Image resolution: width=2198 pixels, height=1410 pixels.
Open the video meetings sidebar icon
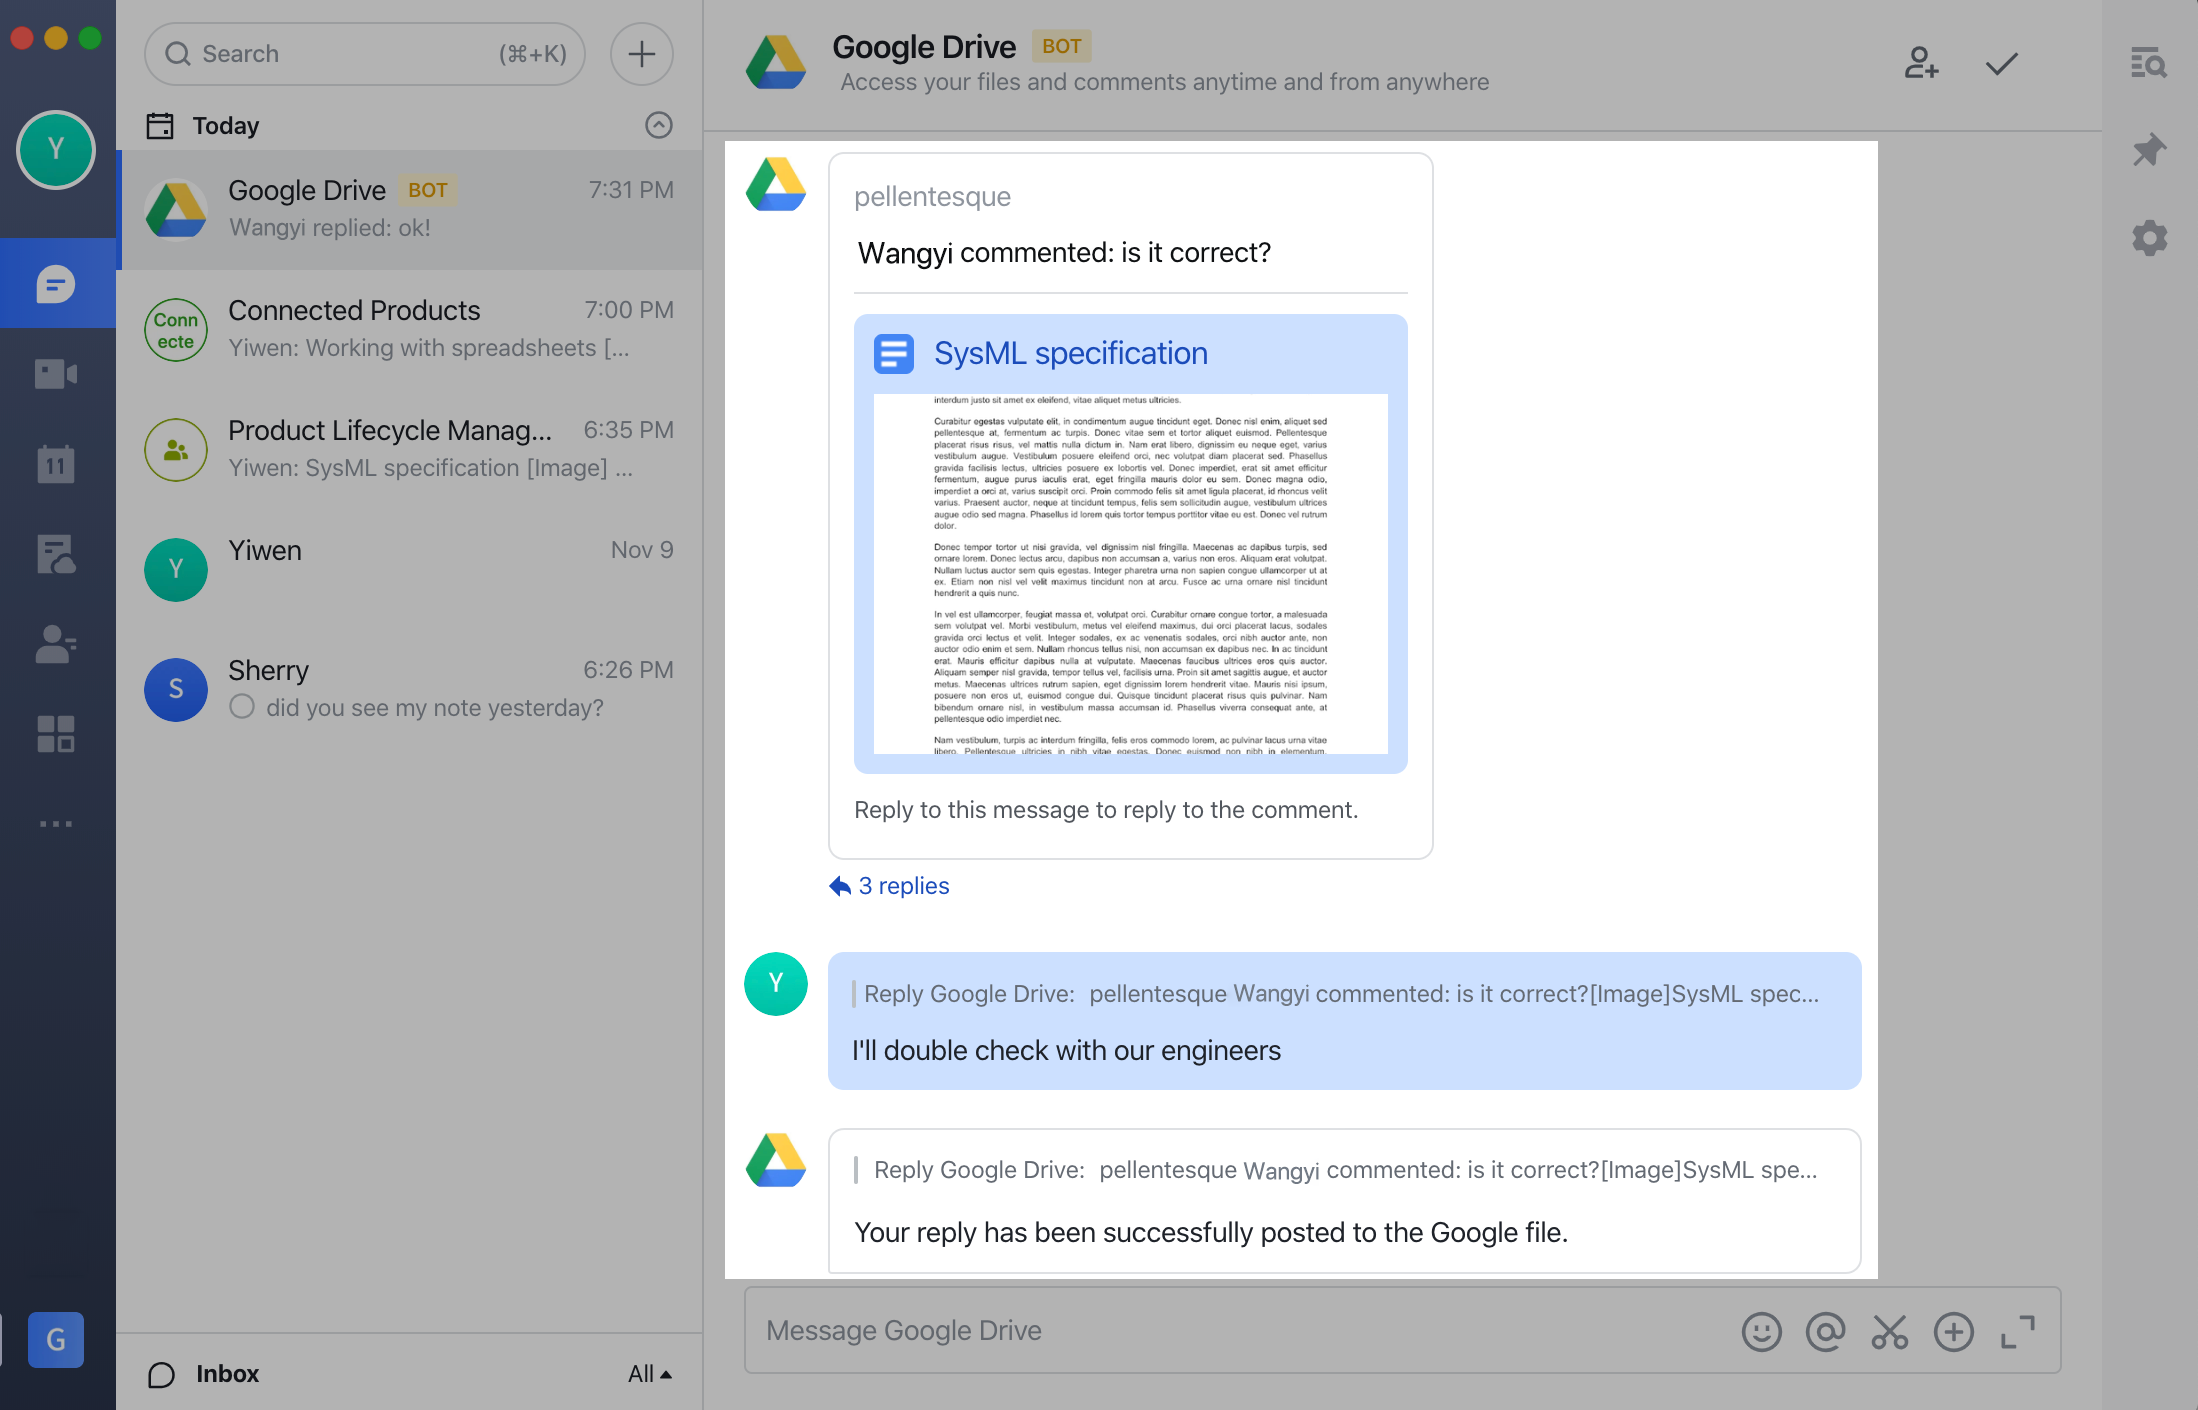tap(56, 374)
